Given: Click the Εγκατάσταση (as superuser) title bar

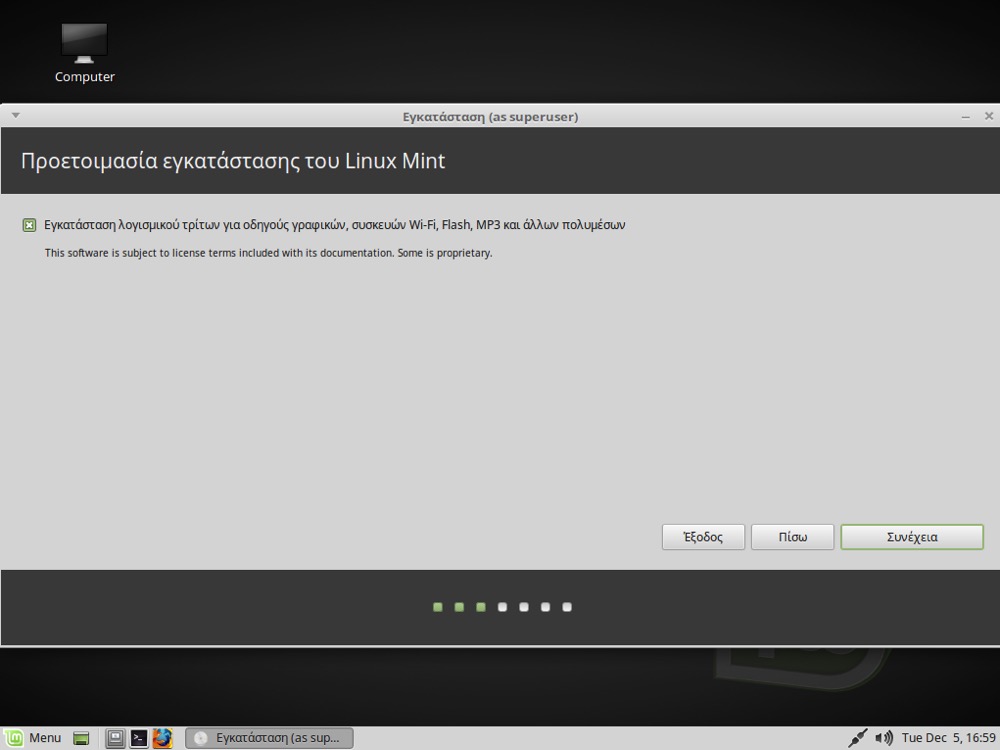Looking at the screenshot, I should [x=490, y=117].
